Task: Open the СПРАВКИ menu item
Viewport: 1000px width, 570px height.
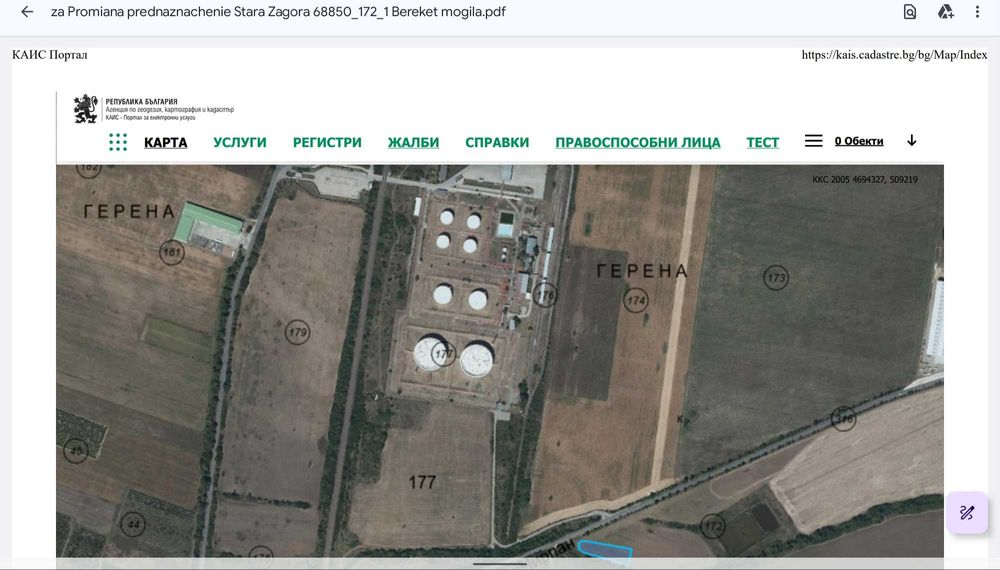Action: pyautogui.click(x=497, y=142)
